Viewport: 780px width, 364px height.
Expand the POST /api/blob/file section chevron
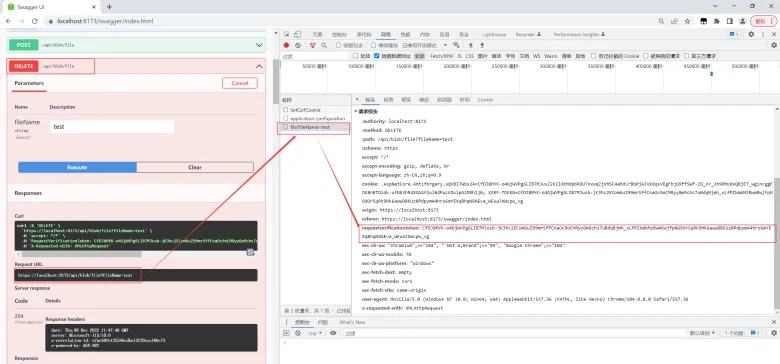[259, 45]
